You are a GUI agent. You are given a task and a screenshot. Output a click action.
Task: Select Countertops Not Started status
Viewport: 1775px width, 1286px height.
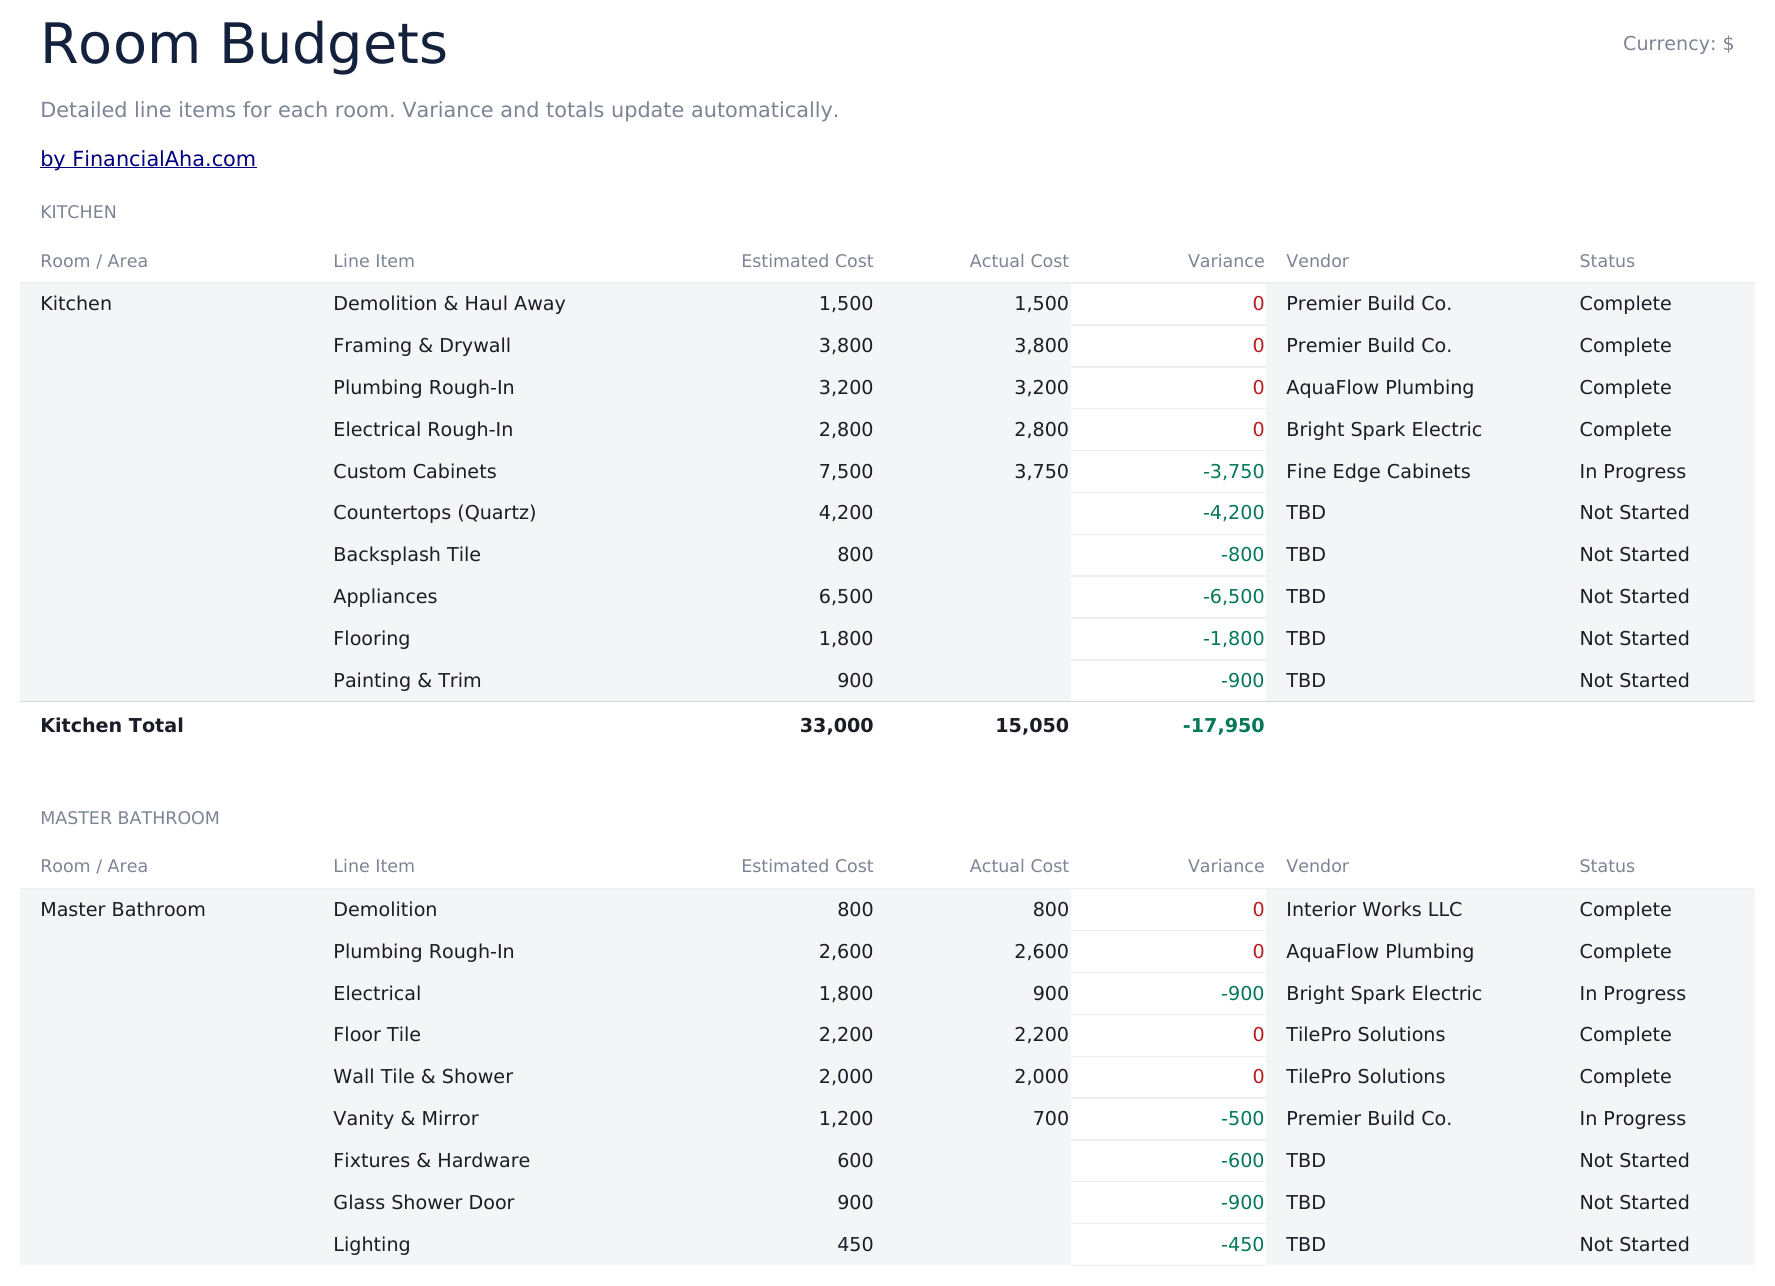1634,513
